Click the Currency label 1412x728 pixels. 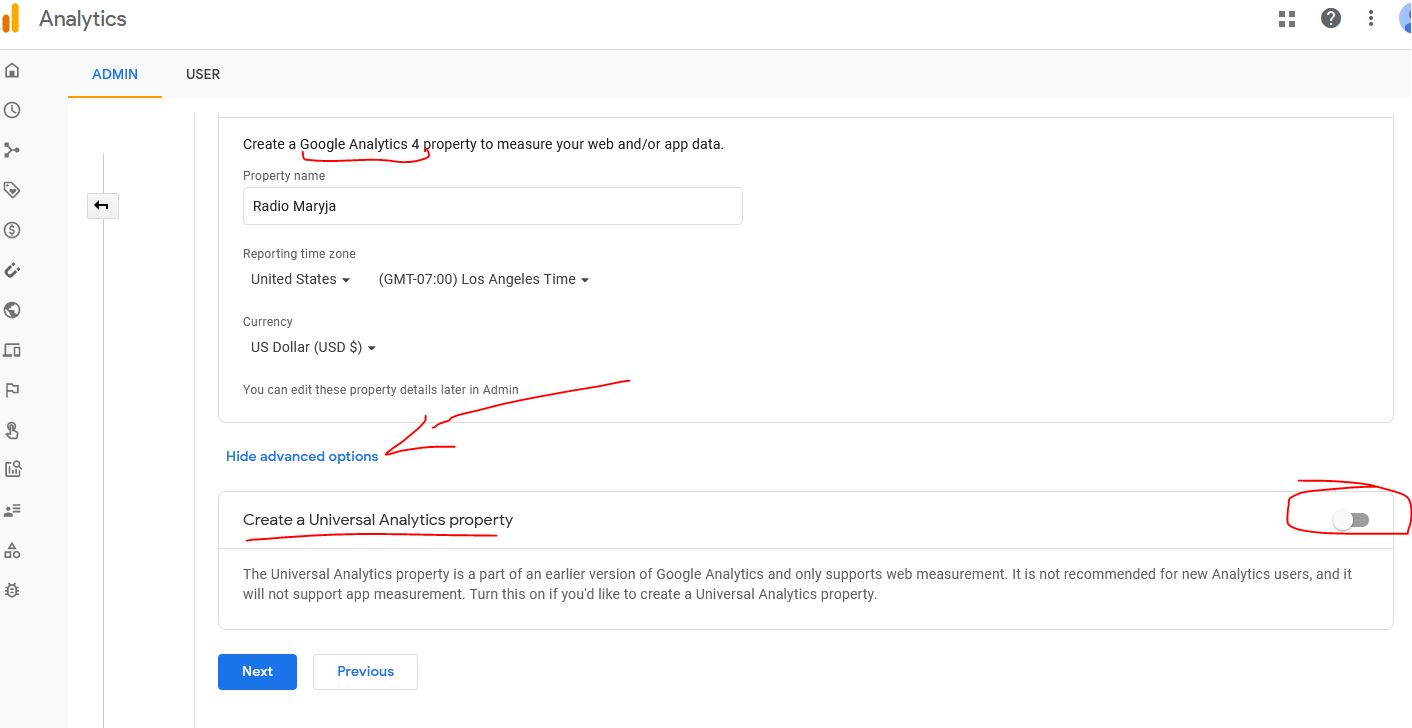(268, 322)
